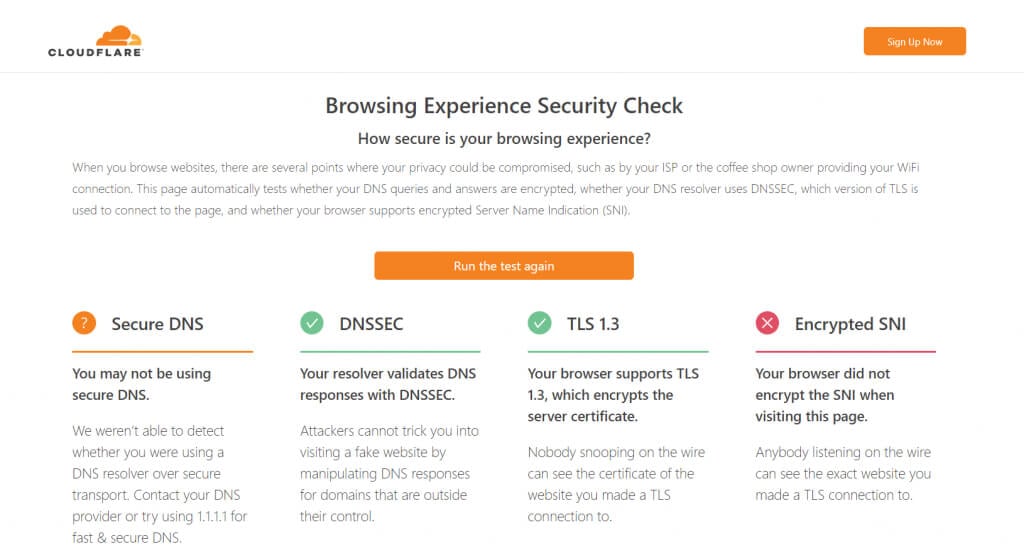Click the Encrypted SNI red X icon
Screen dimensions: 1024x547
coord(767,323)
